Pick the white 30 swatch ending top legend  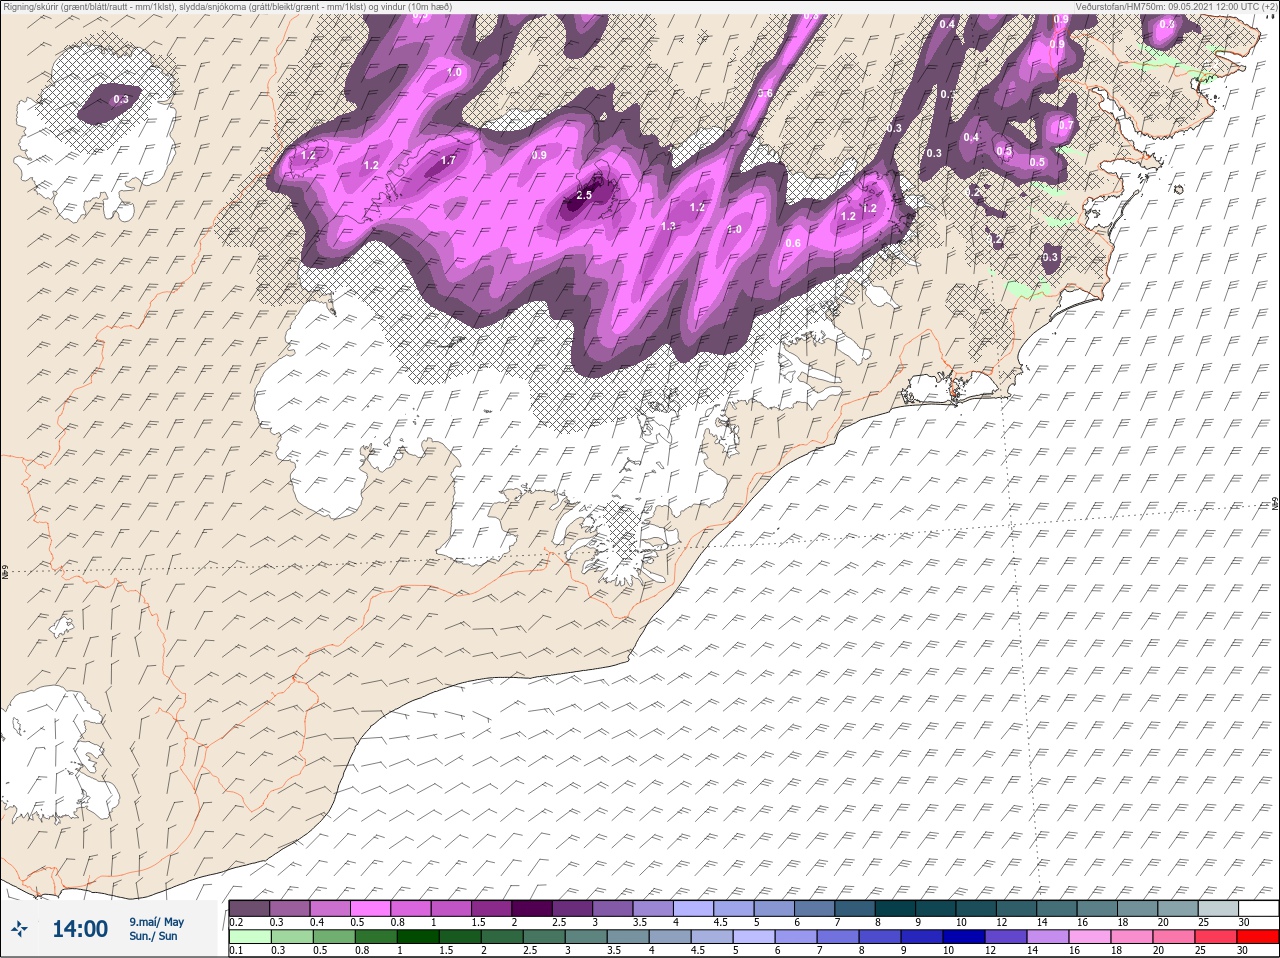[x=1259, y=908]
